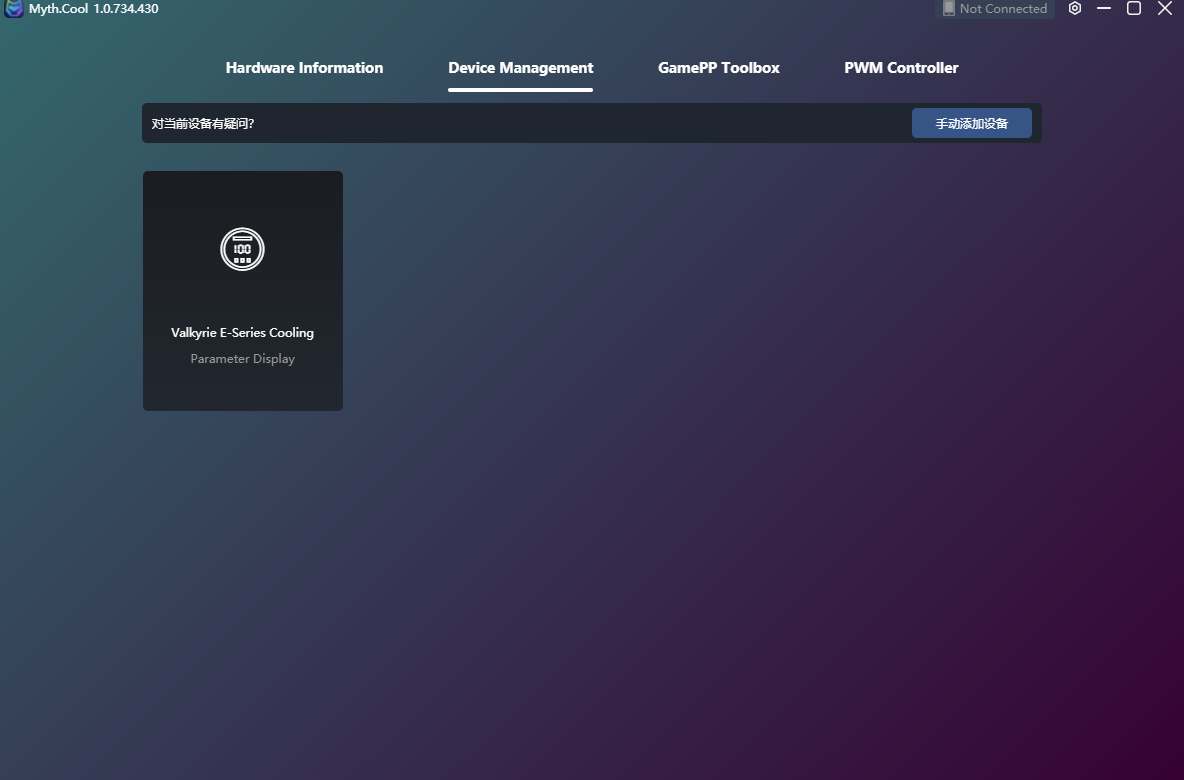Click the 手动添加设备 button

(x=971, y=123)
